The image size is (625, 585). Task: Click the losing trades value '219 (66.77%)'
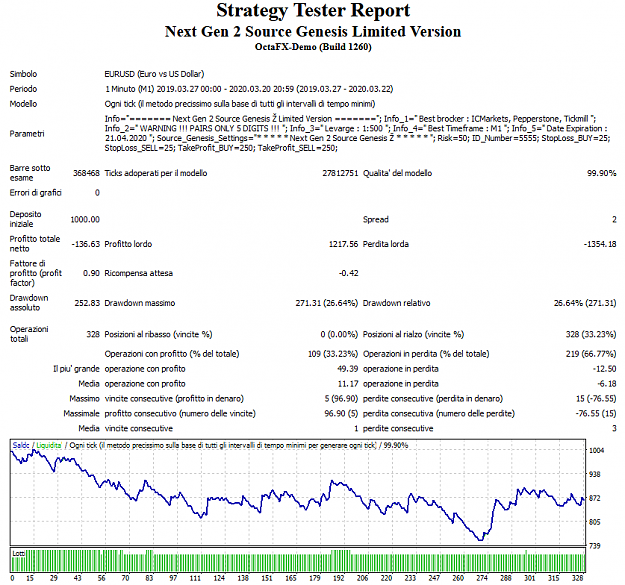[x=591, y=354]
